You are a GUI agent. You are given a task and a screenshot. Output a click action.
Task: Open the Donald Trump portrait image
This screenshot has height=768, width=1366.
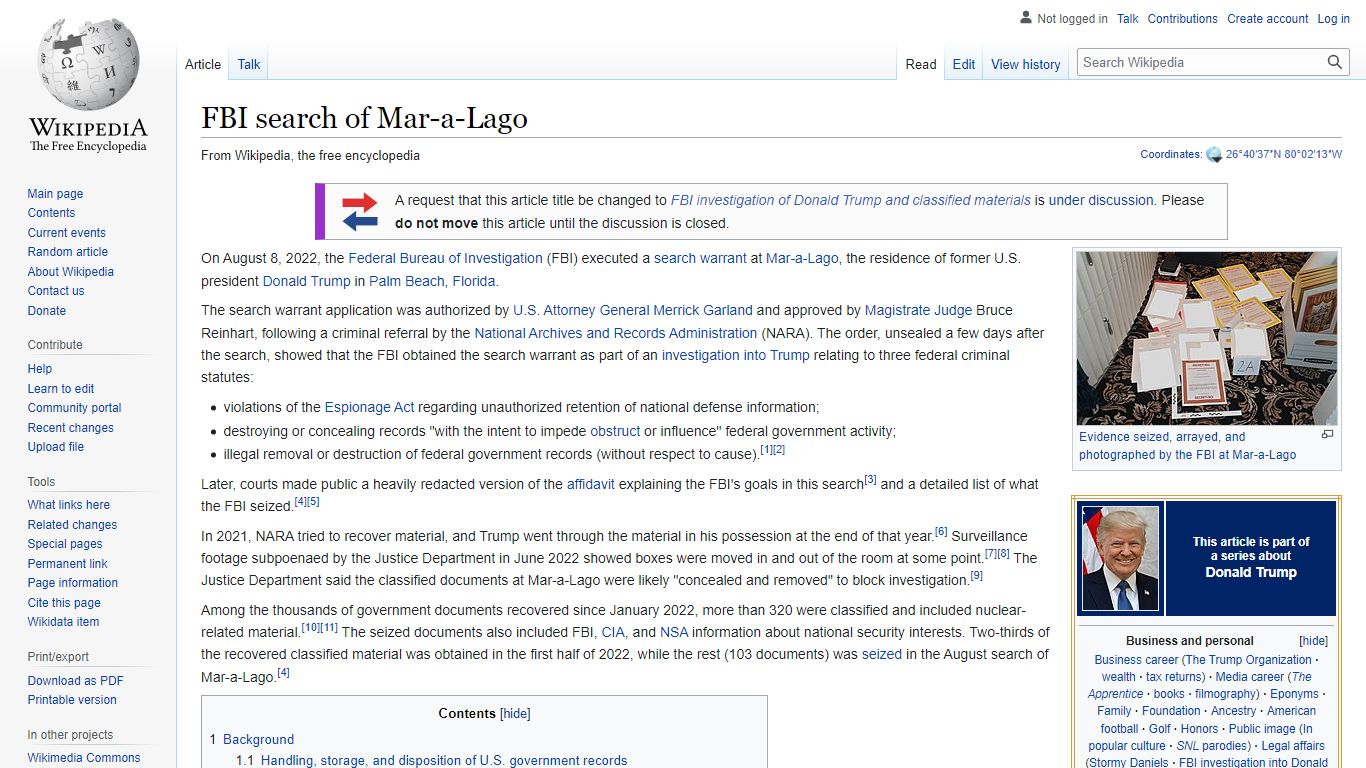point(1120,558)
